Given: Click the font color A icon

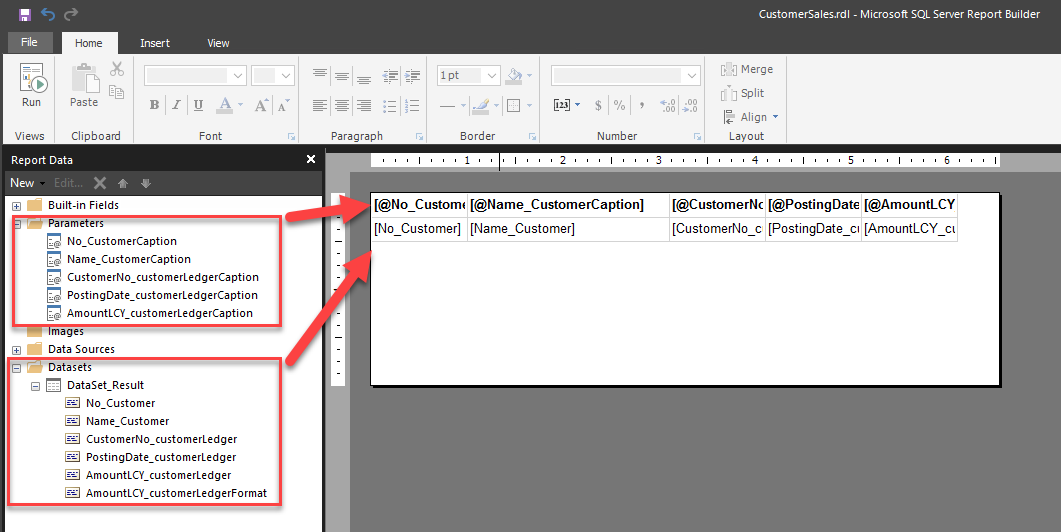Looking at the screenshot, I should pos(225,105).
